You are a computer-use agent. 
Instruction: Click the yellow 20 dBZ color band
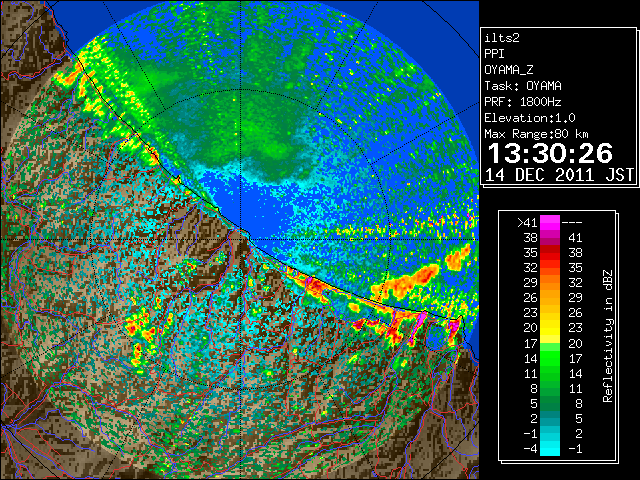(550, 328)
